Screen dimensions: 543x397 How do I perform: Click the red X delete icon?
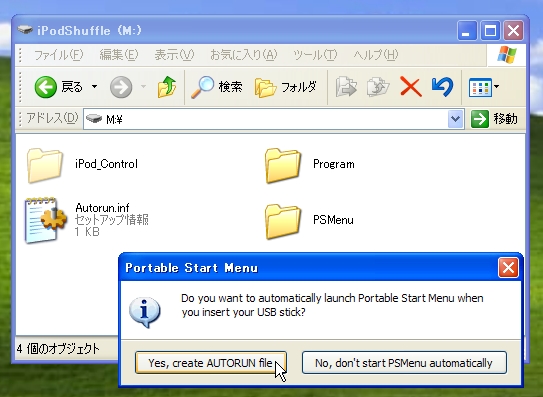click(410, 87)
